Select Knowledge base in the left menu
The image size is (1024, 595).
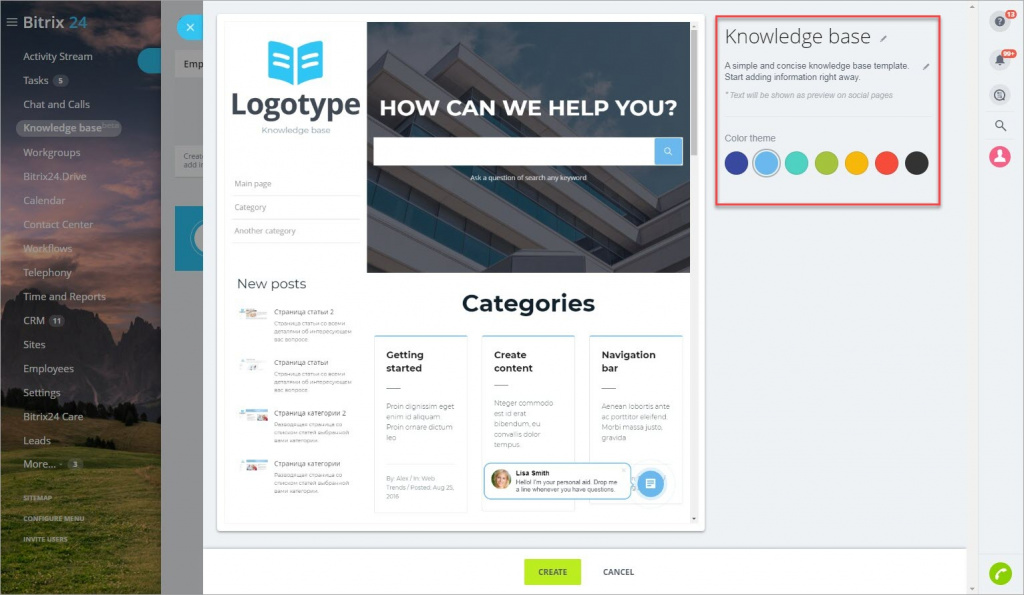[x=68, y=128]
